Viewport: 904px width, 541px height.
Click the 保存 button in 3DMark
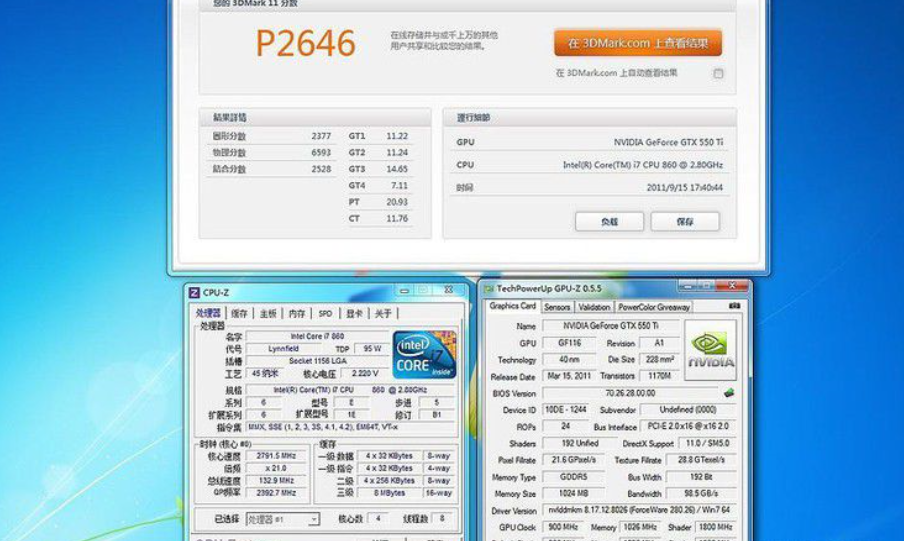(x=685, y=221)
